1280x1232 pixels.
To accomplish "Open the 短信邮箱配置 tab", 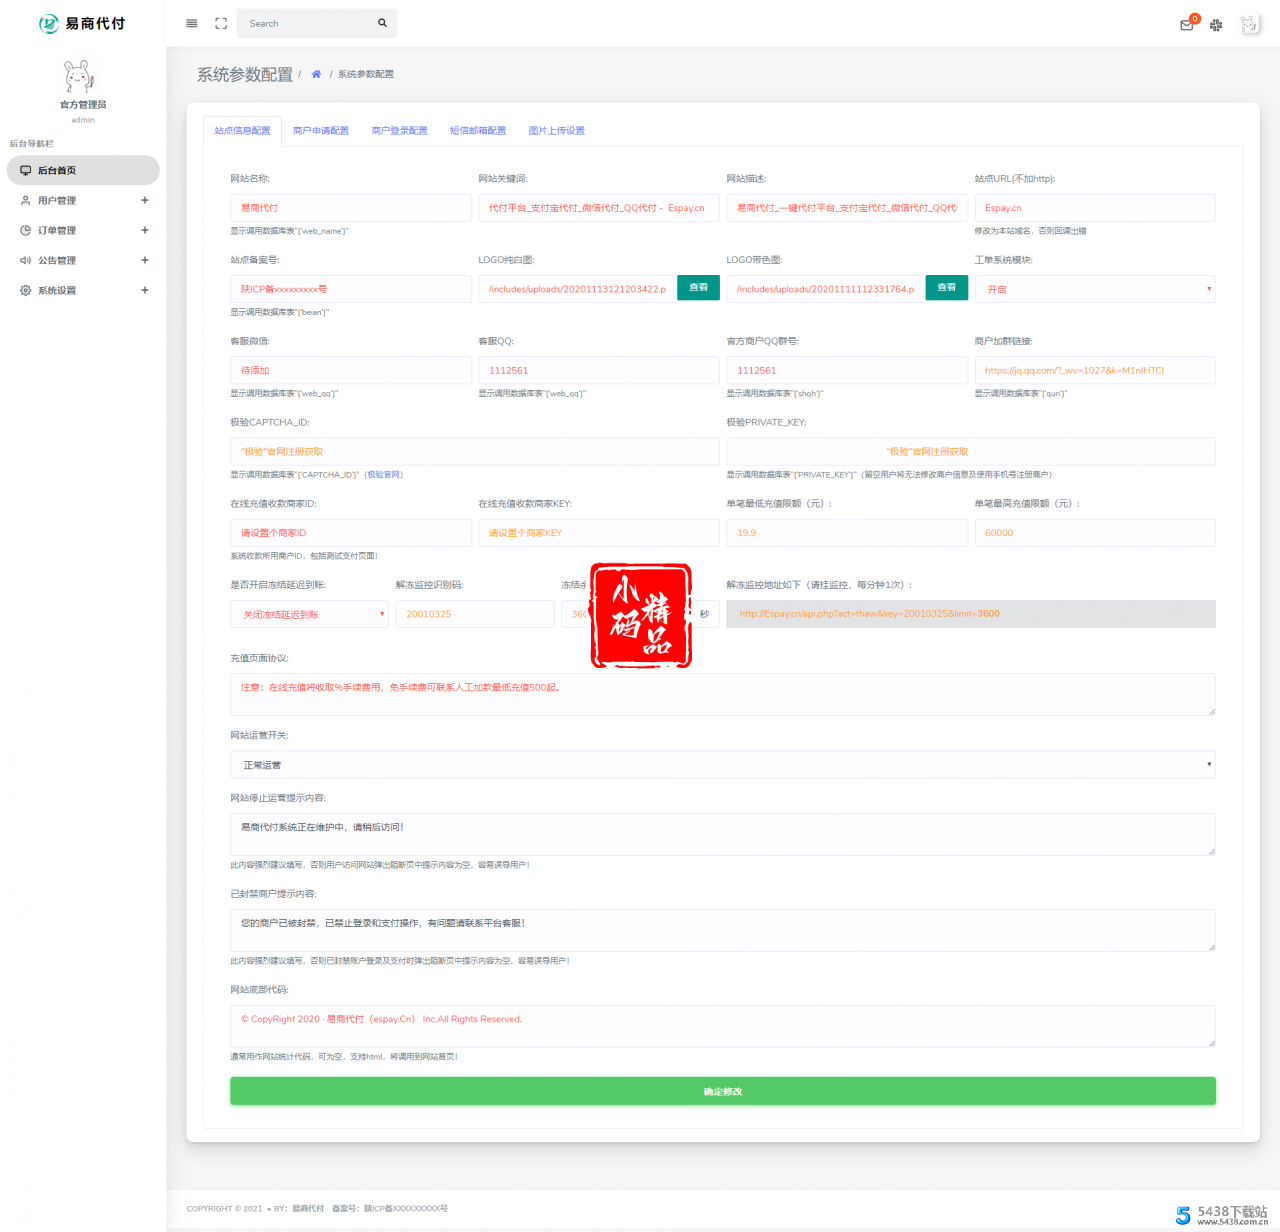I will pos(478,131).
